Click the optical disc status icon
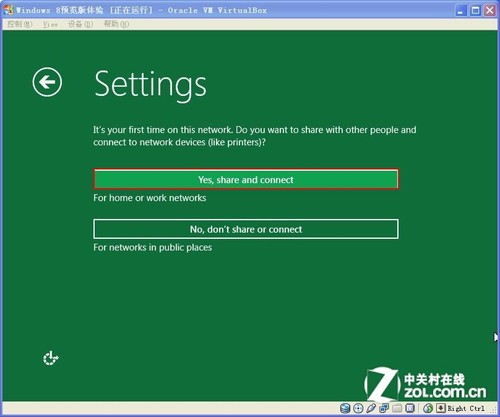The width and height of the screenshot is (500, 417). 358,408
